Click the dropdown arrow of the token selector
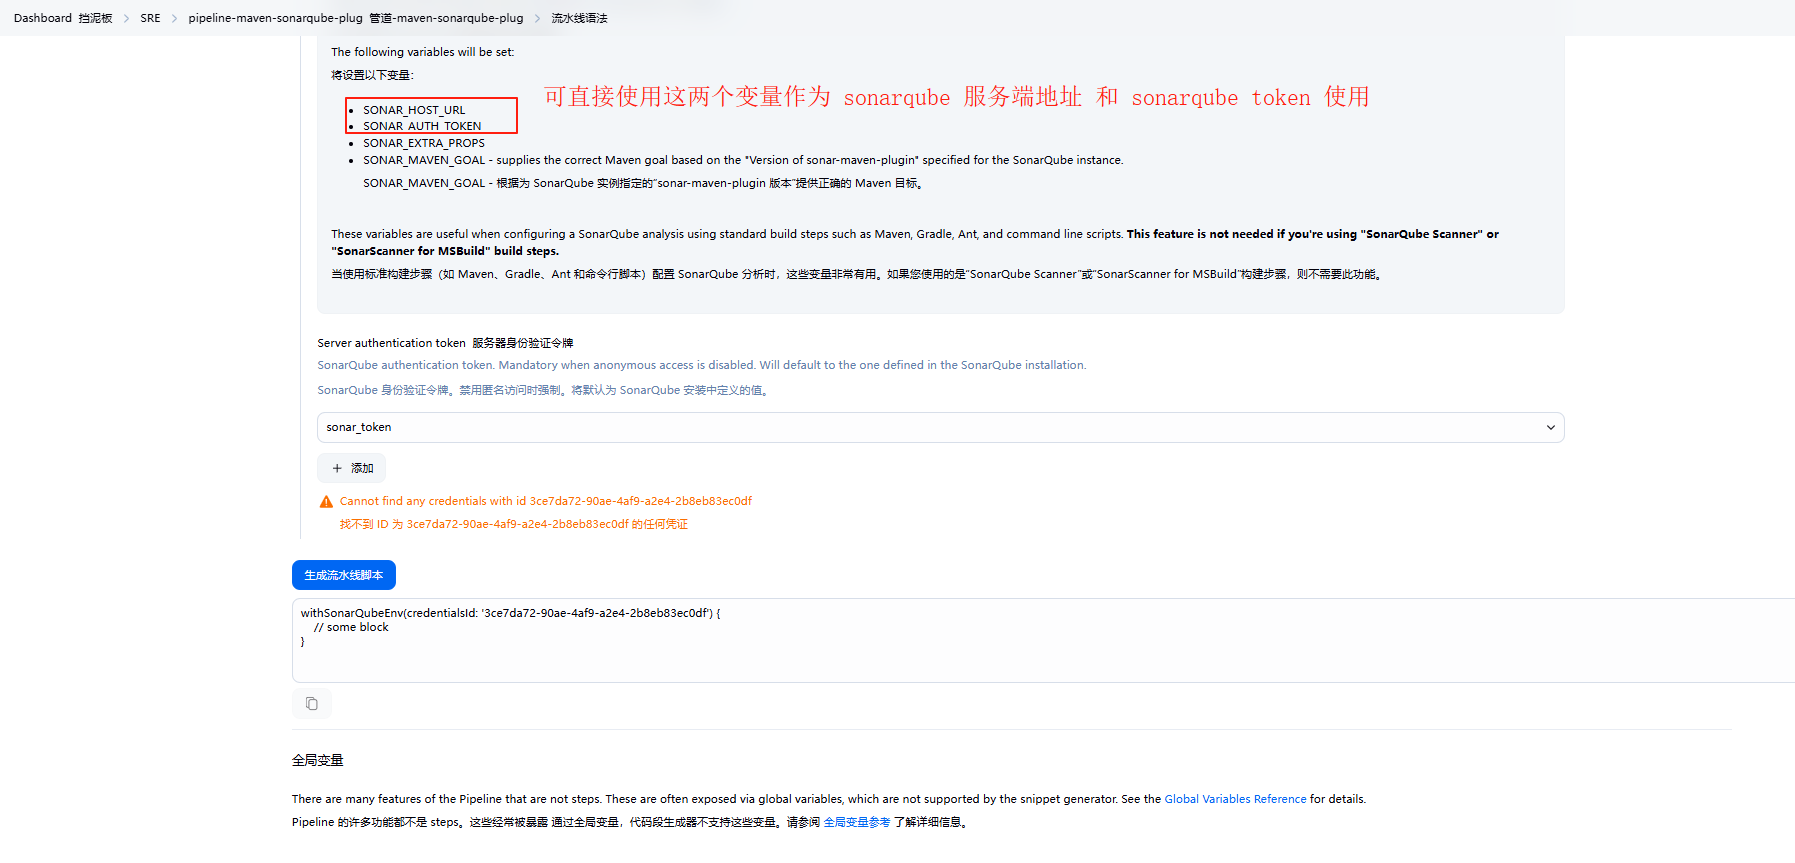 [x=1550, y=428]
